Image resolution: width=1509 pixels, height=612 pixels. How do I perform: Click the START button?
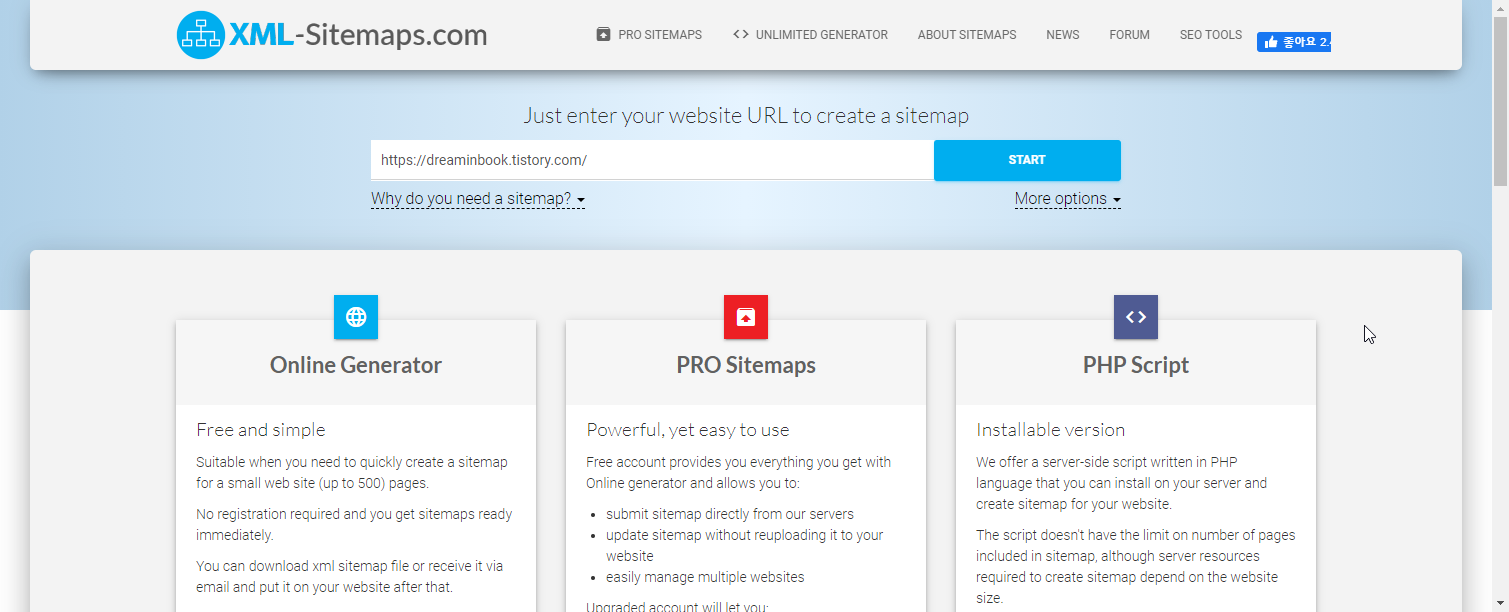coord(1027,160)
